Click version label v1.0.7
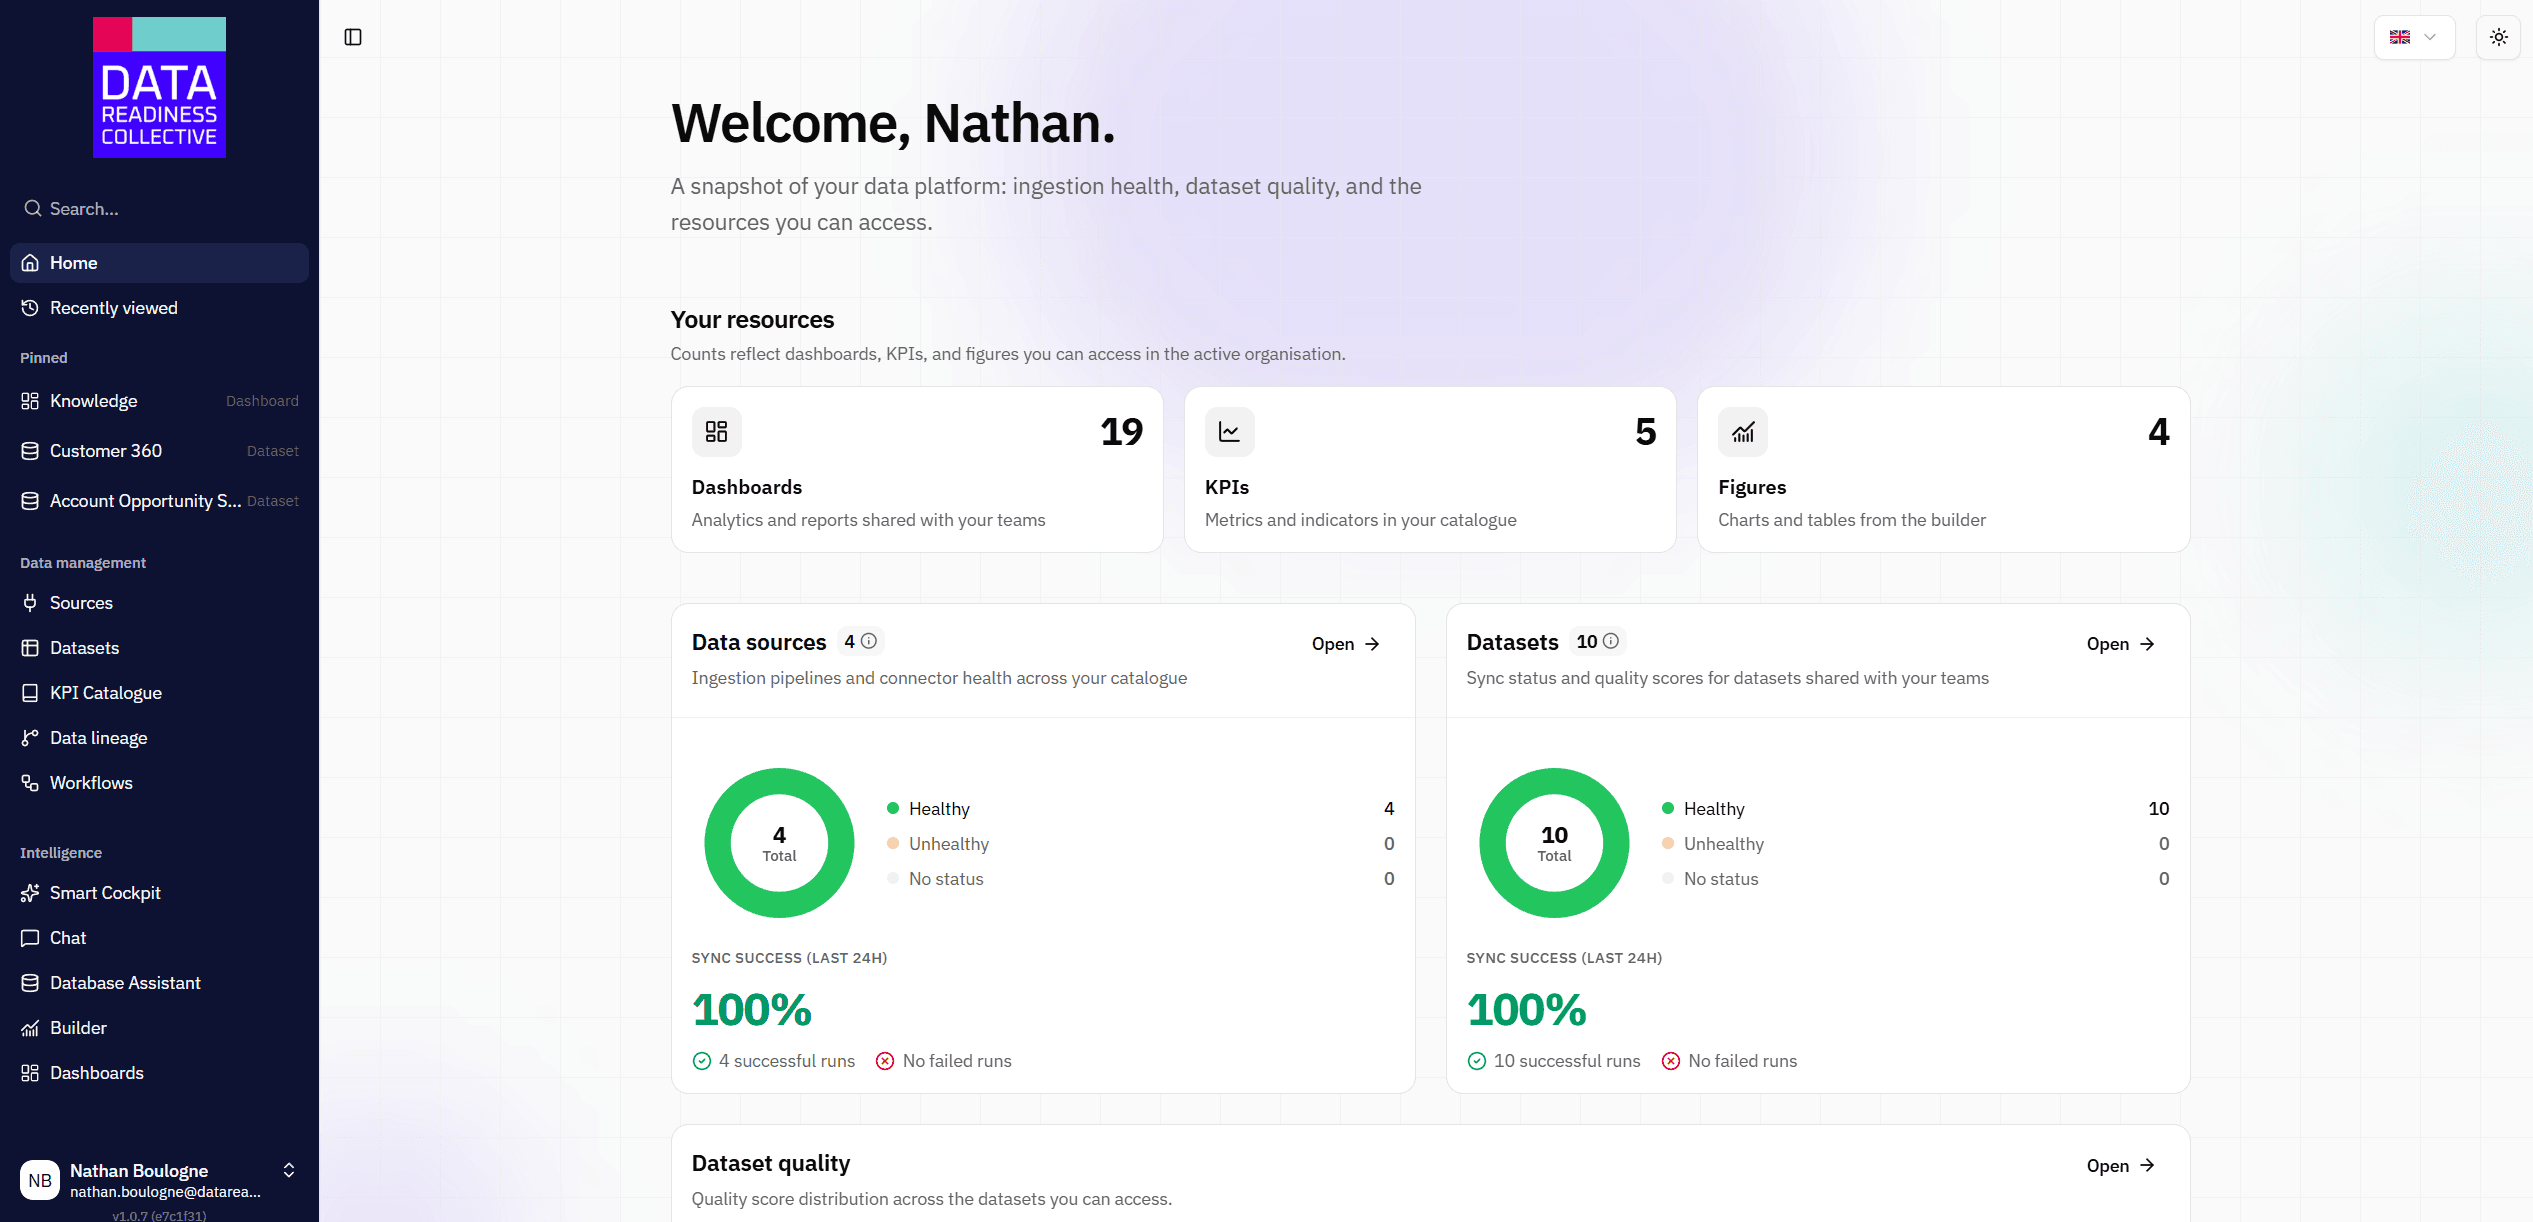Image resolution: width=2533 pixels, height=1222 pixels. 159,1216
